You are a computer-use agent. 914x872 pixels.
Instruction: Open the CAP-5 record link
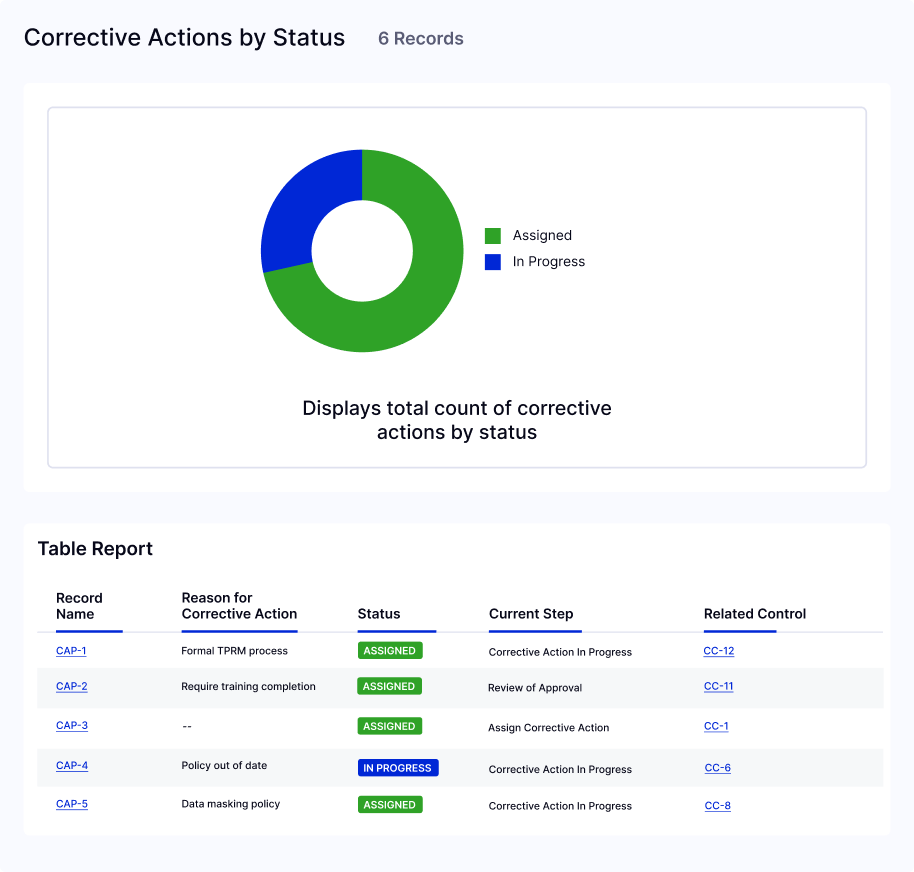(x=71, y=803)
